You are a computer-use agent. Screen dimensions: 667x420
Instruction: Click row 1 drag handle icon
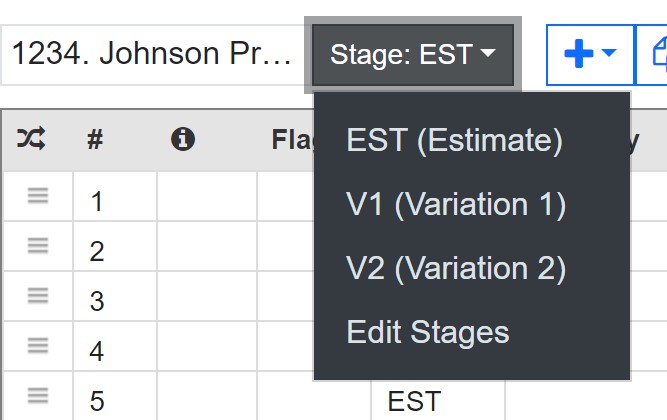[38, 196]
